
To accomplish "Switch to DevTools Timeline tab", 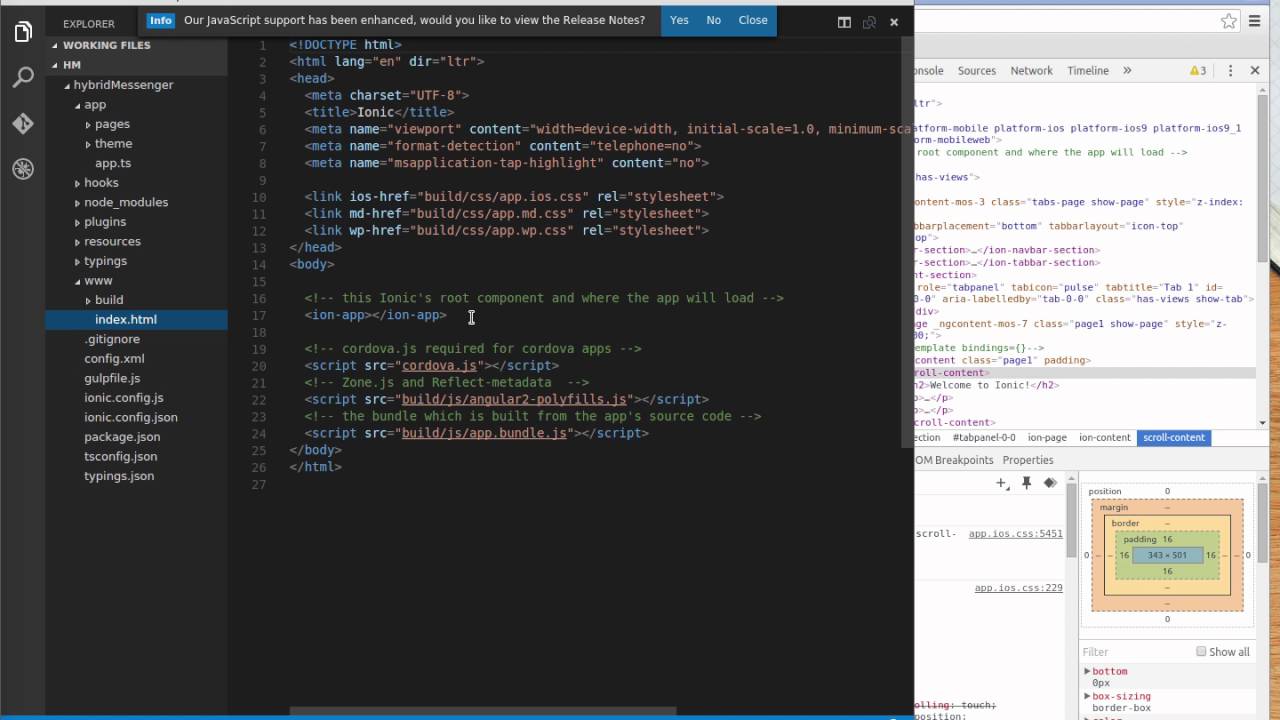I will [x=1088, y=70].
